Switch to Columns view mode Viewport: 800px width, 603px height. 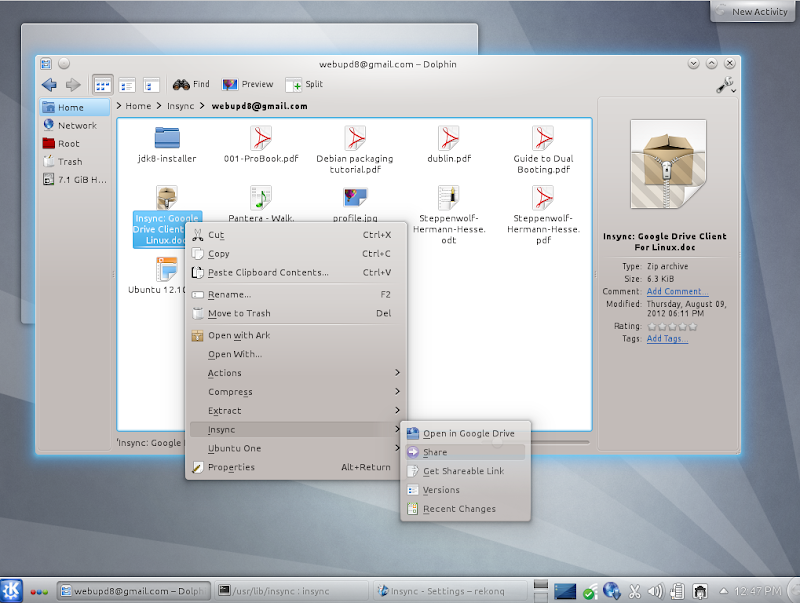tap(151, 85)
